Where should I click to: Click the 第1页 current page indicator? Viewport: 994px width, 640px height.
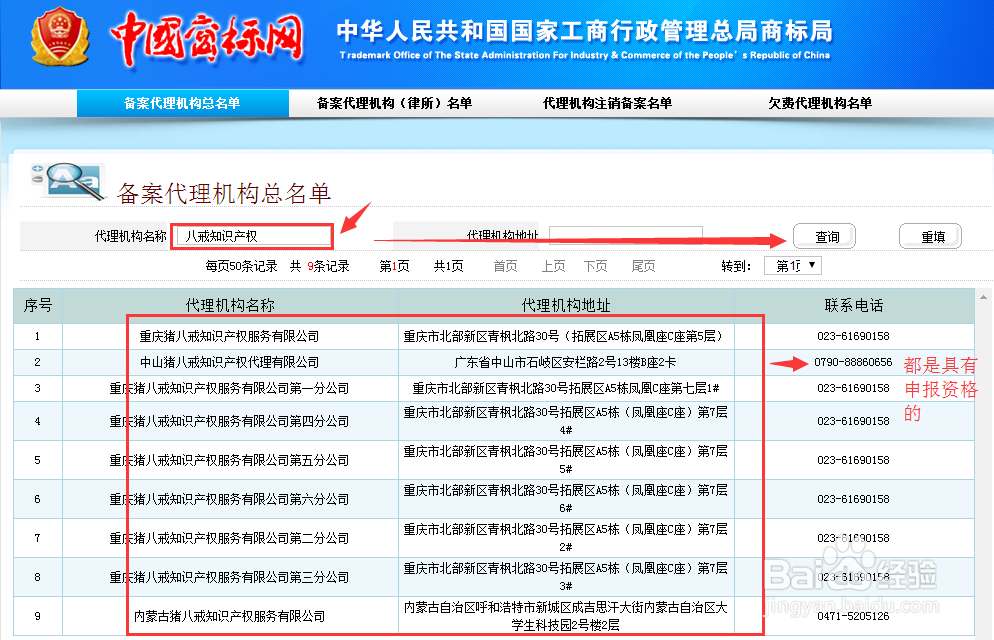394,266
